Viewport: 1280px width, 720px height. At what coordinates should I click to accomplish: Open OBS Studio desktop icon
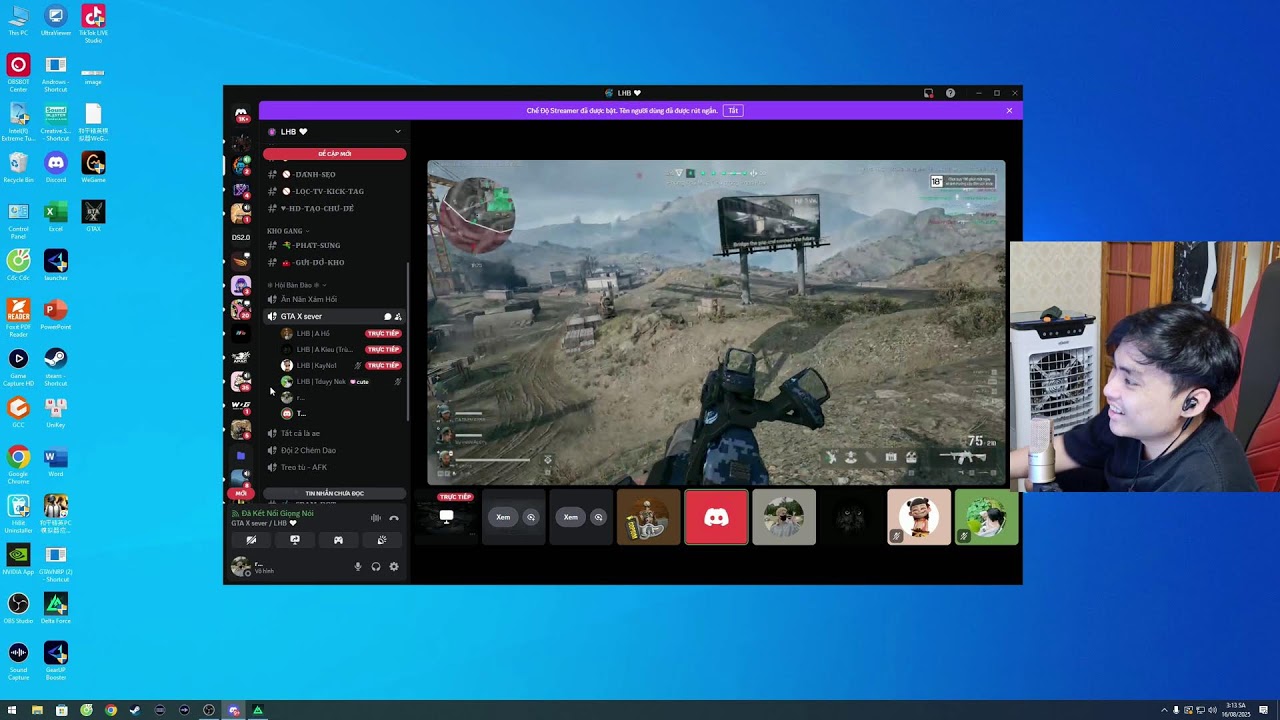[x=18, y=608]
